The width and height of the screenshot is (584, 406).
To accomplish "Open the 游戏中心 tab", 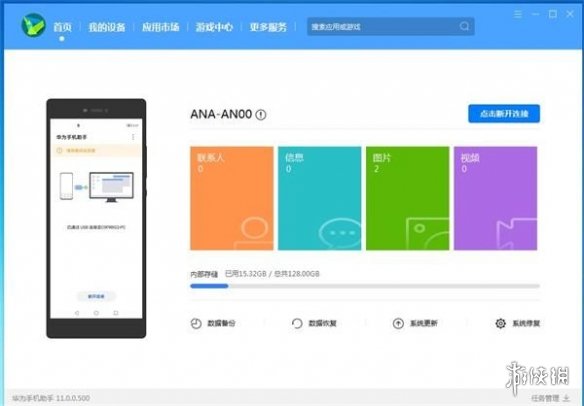I will tap(214, 27).
